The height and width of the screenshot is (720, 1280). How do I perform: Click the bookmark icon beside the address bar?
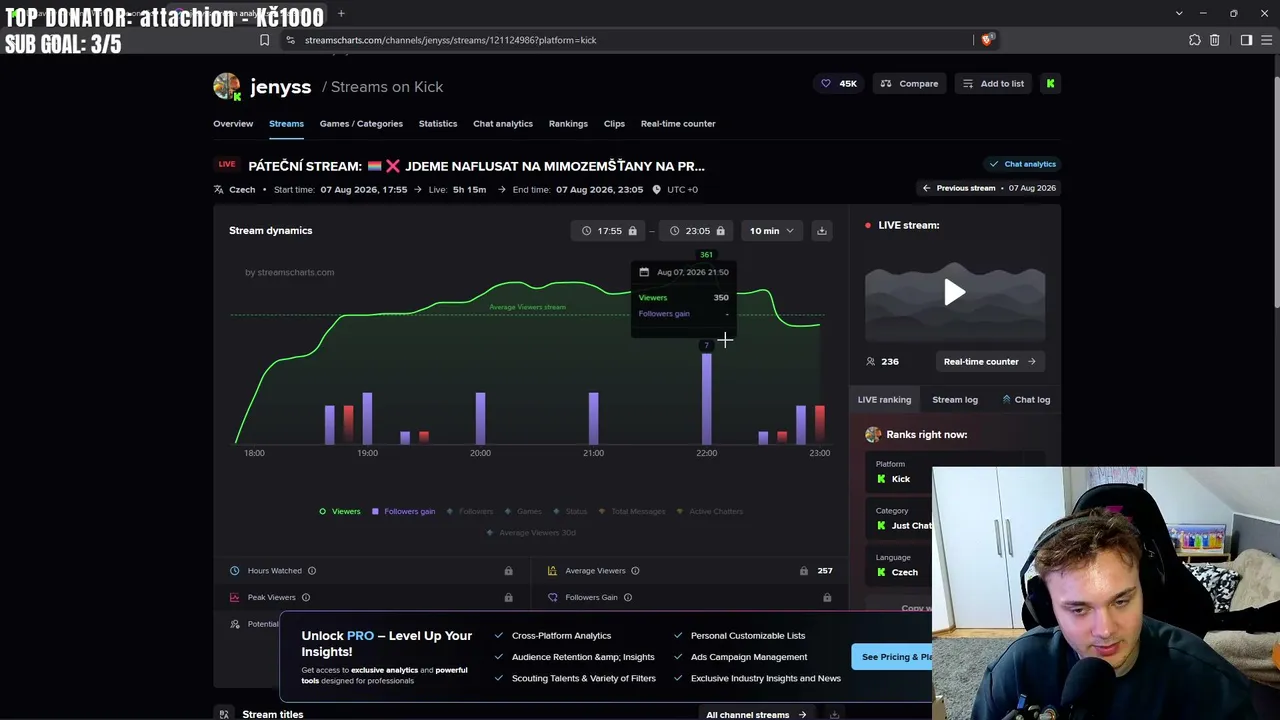tap(264, 40)
